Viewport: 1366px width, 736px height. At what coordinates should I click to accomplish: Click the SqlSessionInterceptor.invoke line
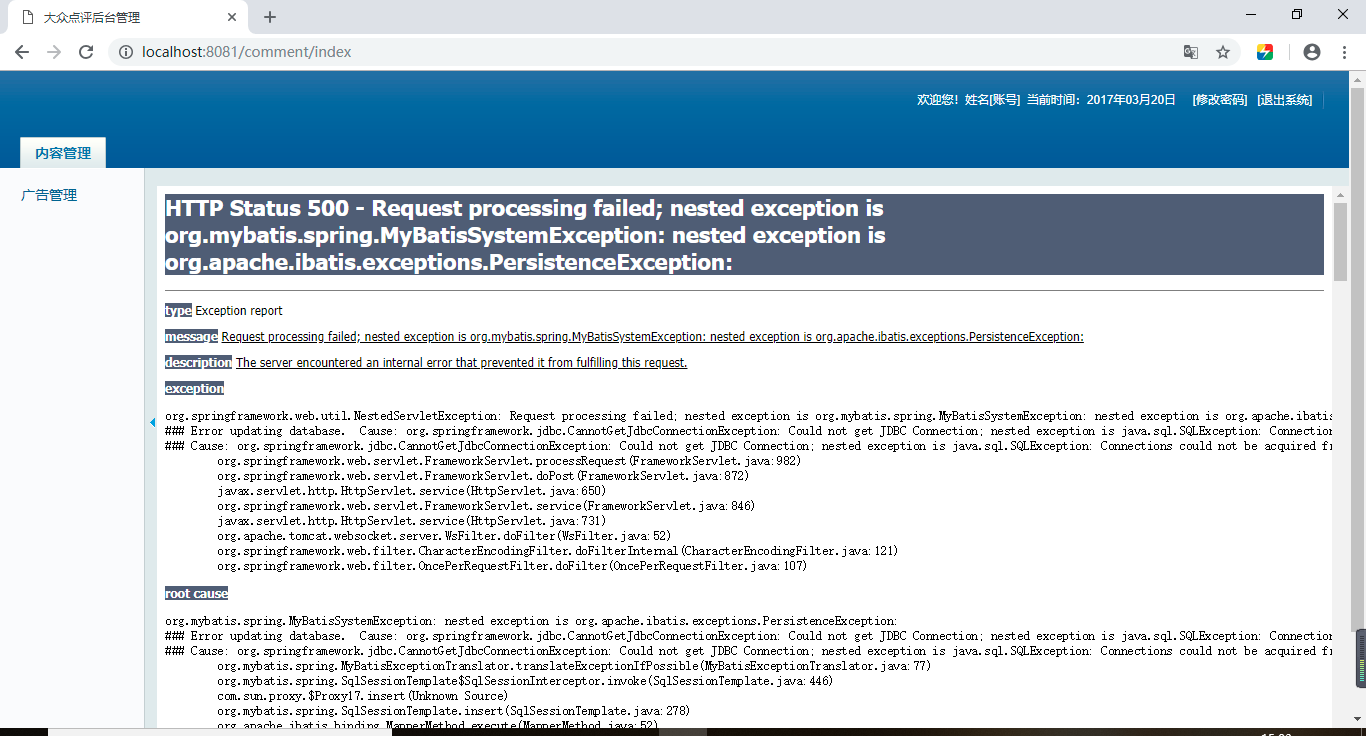pos(525,680)
